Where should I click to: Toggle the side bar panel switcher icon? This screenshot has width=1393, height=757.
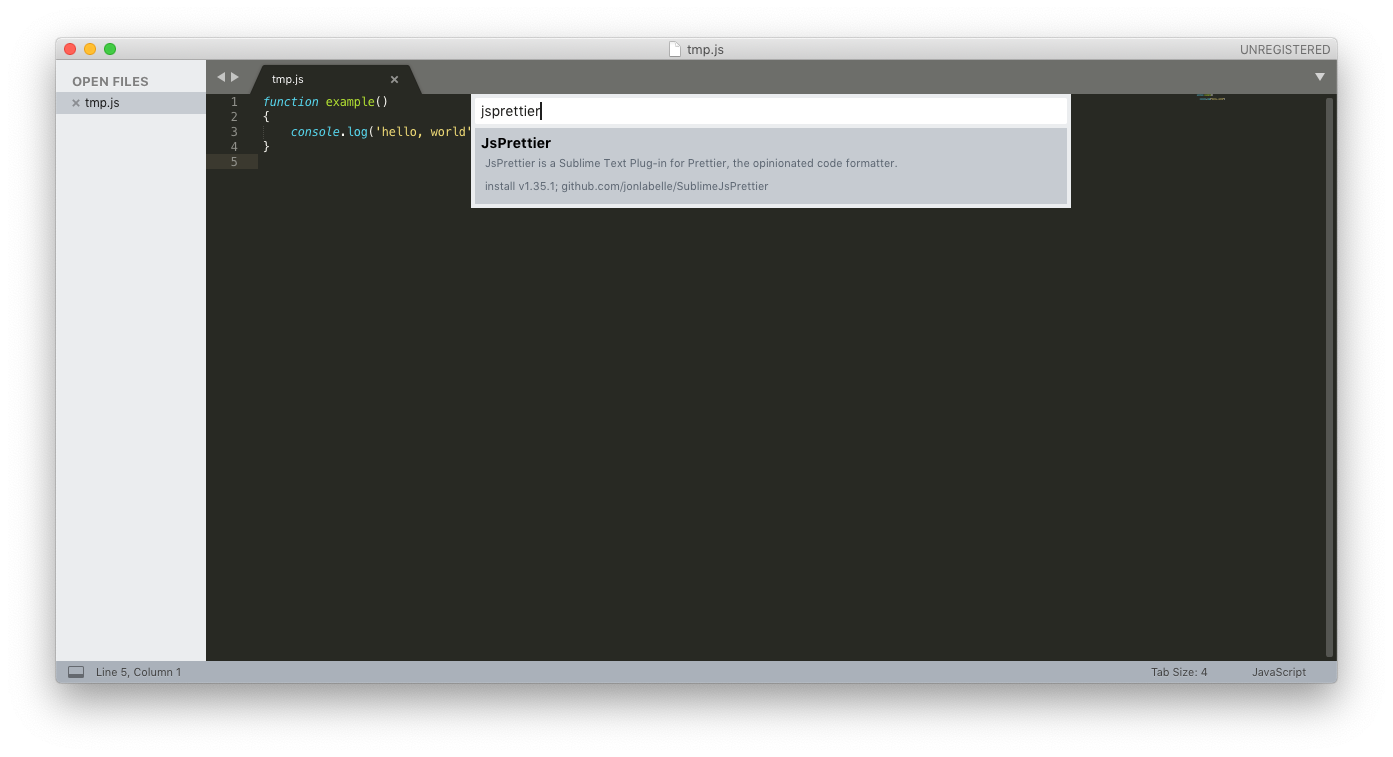[76, 672]
